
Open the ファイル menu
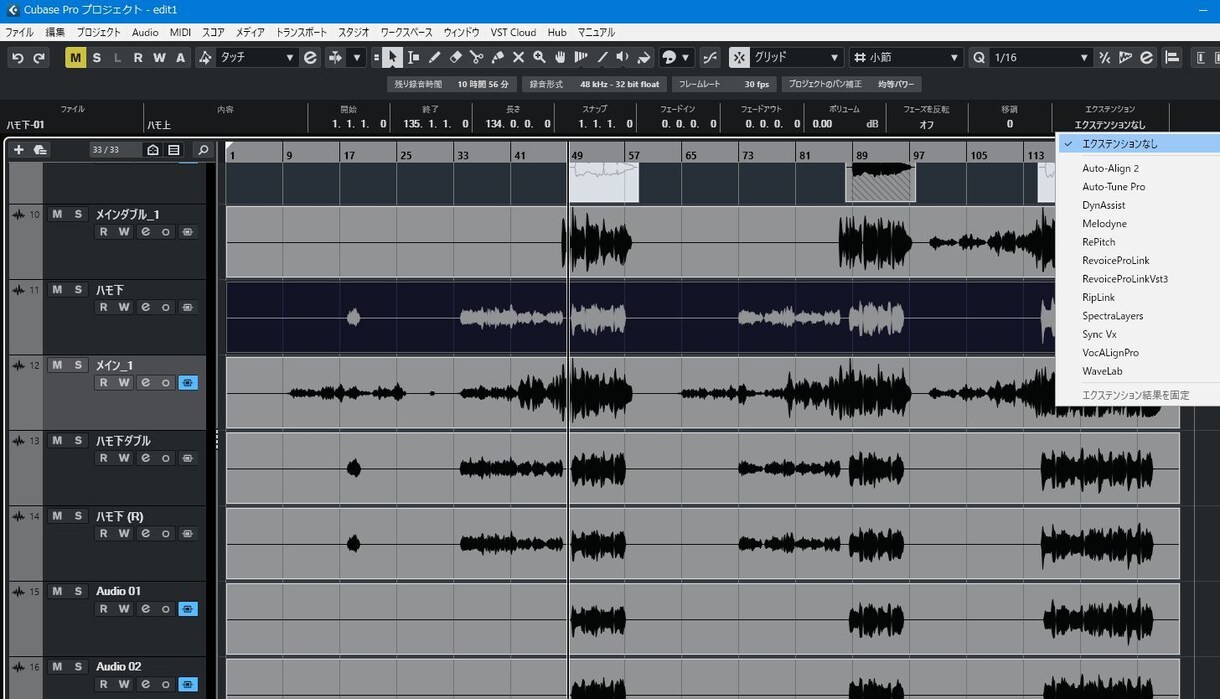pyautogui.click(x=20, y=32)
